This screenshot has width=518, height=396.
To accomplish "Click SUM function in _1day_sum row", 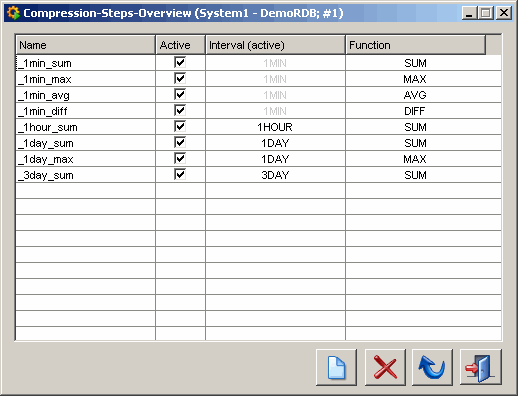I will pos(415,143).
